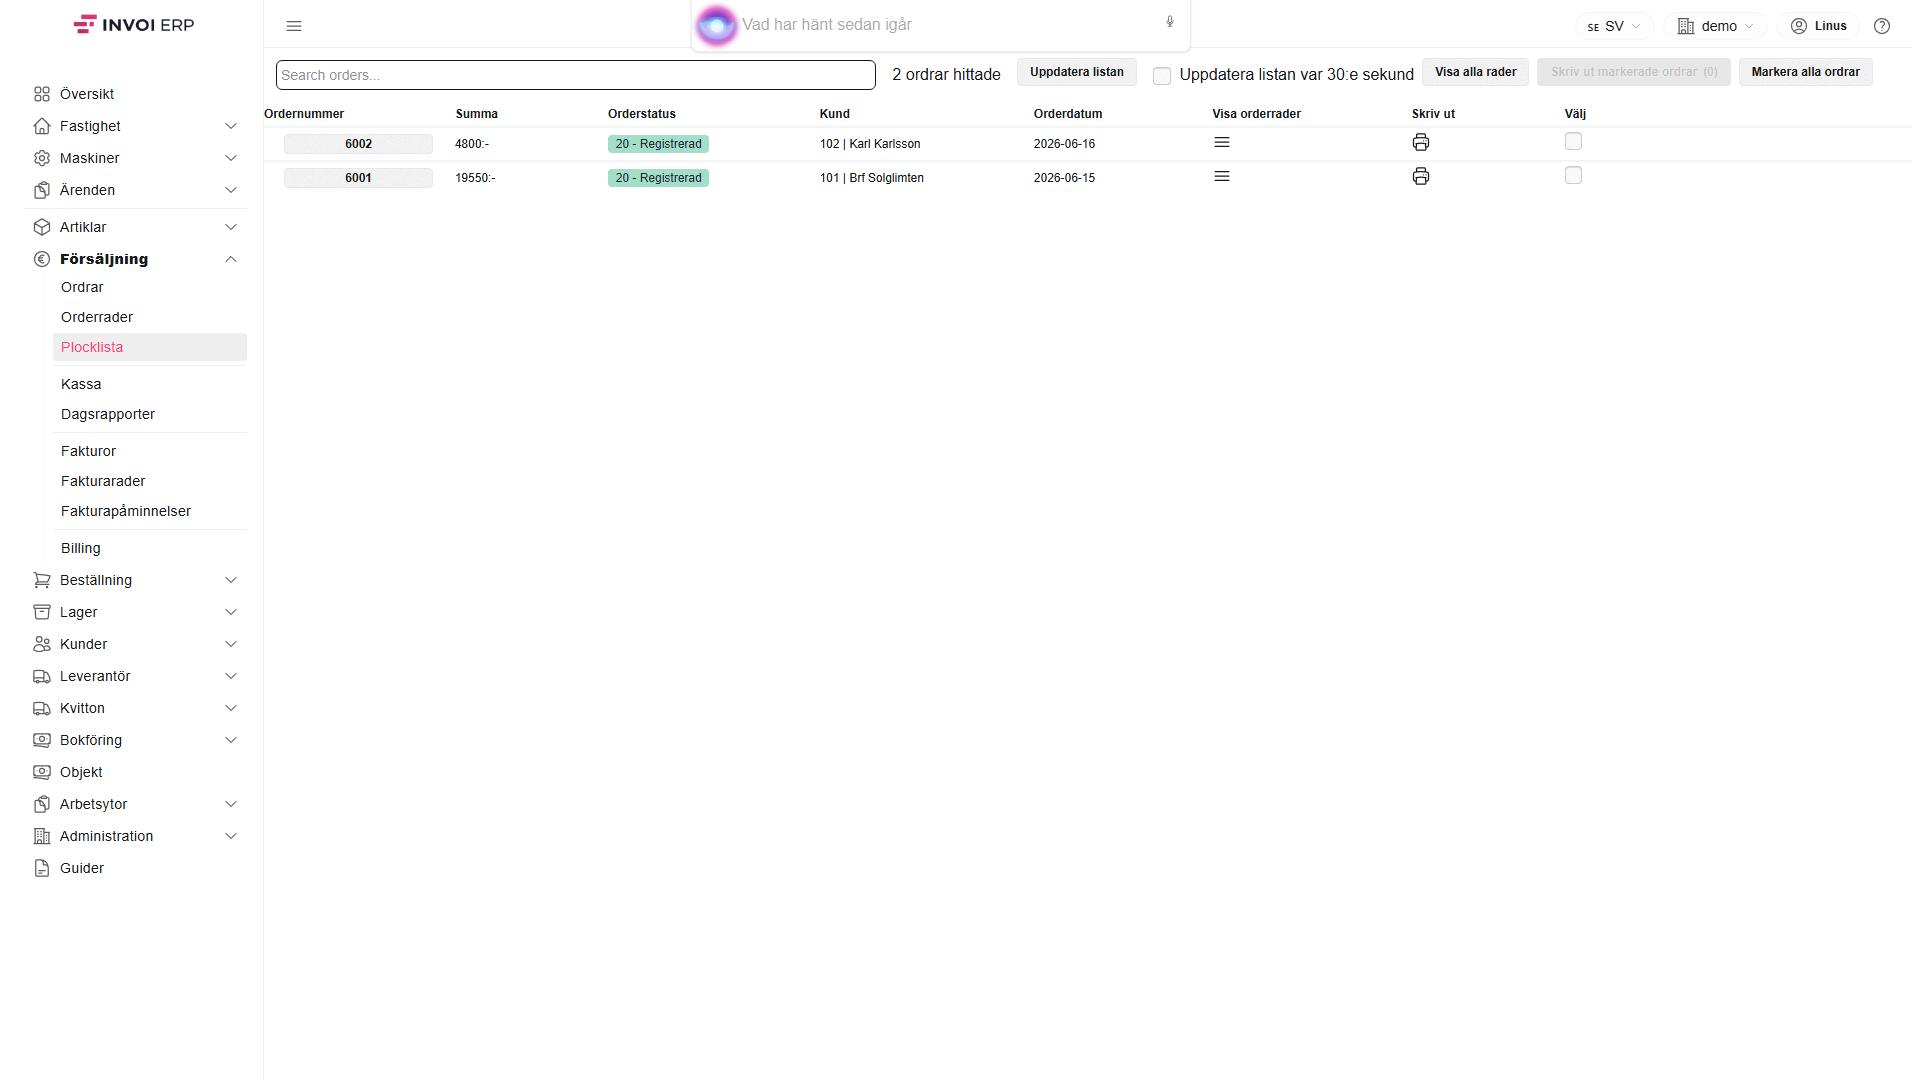The width and height of the screenshot is (1920, 1080).
Task: Expand the Maskiner menu
Action: 136,158
